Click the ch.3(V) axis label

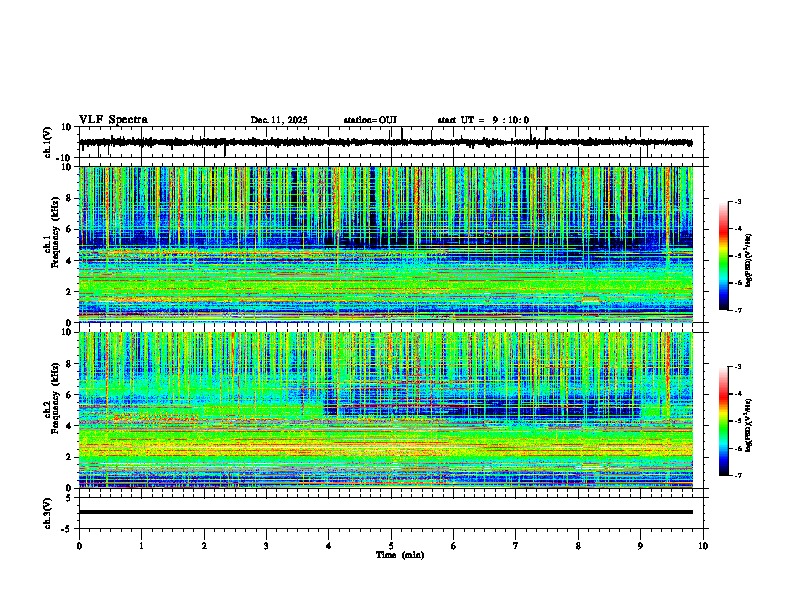pos(48,513)
